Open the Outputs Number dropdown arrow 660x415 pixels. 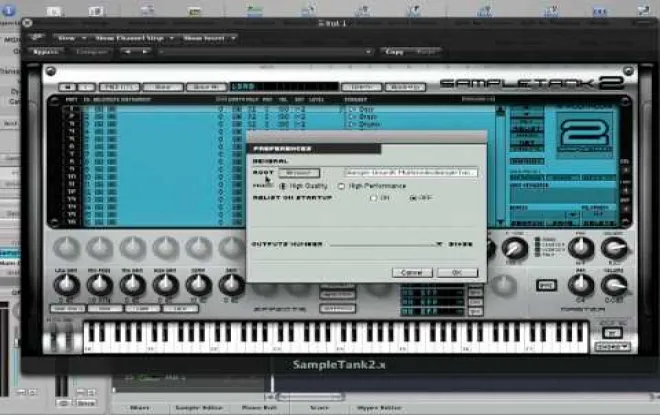click(x=439, y=244)
